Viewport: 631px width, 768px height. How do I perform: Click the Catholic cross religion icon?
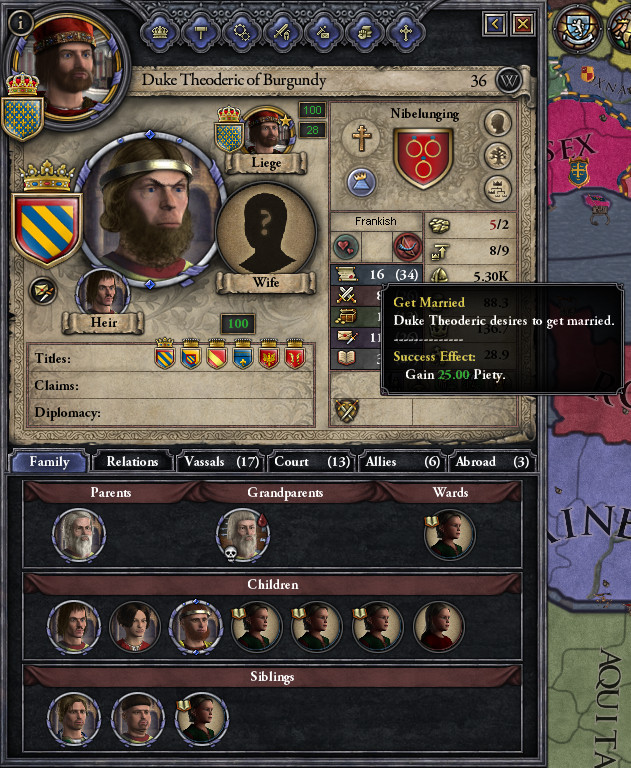coord(362,137)
